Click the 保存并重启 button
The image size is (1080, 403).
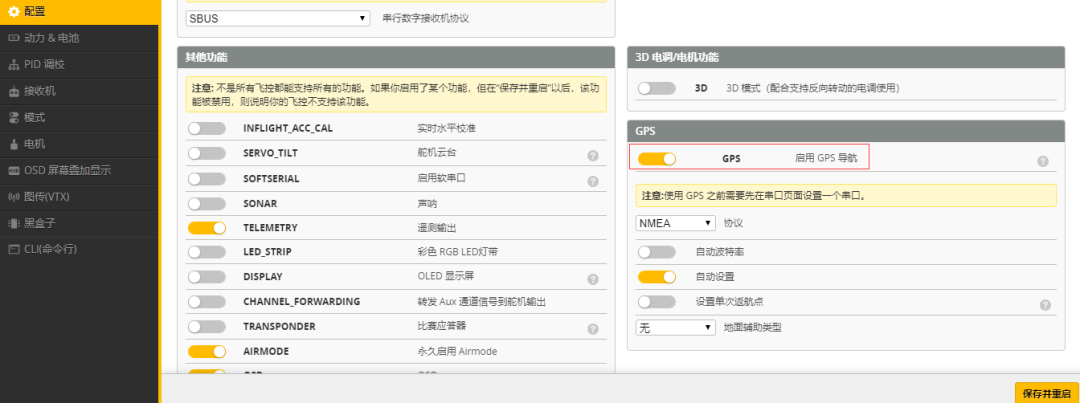point(1046,394)
